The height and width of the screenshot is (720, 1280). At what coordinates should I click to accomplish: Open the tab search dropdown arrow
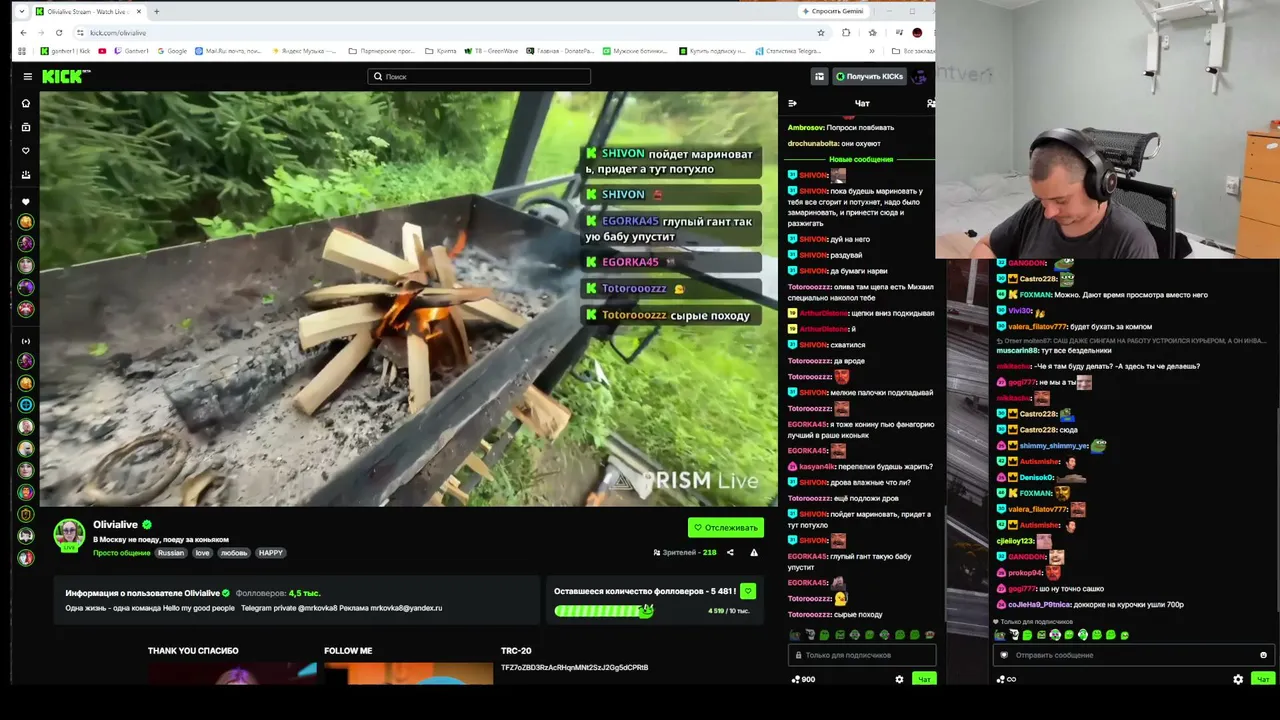[x=21, y=11]
